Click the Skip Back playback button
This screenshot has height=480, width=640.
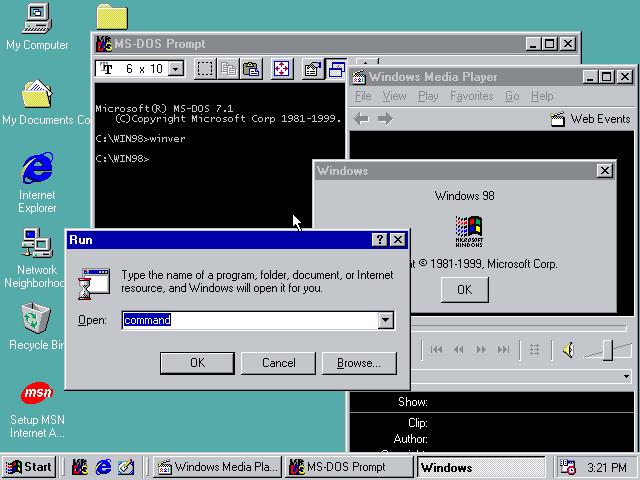coord(436,349)
